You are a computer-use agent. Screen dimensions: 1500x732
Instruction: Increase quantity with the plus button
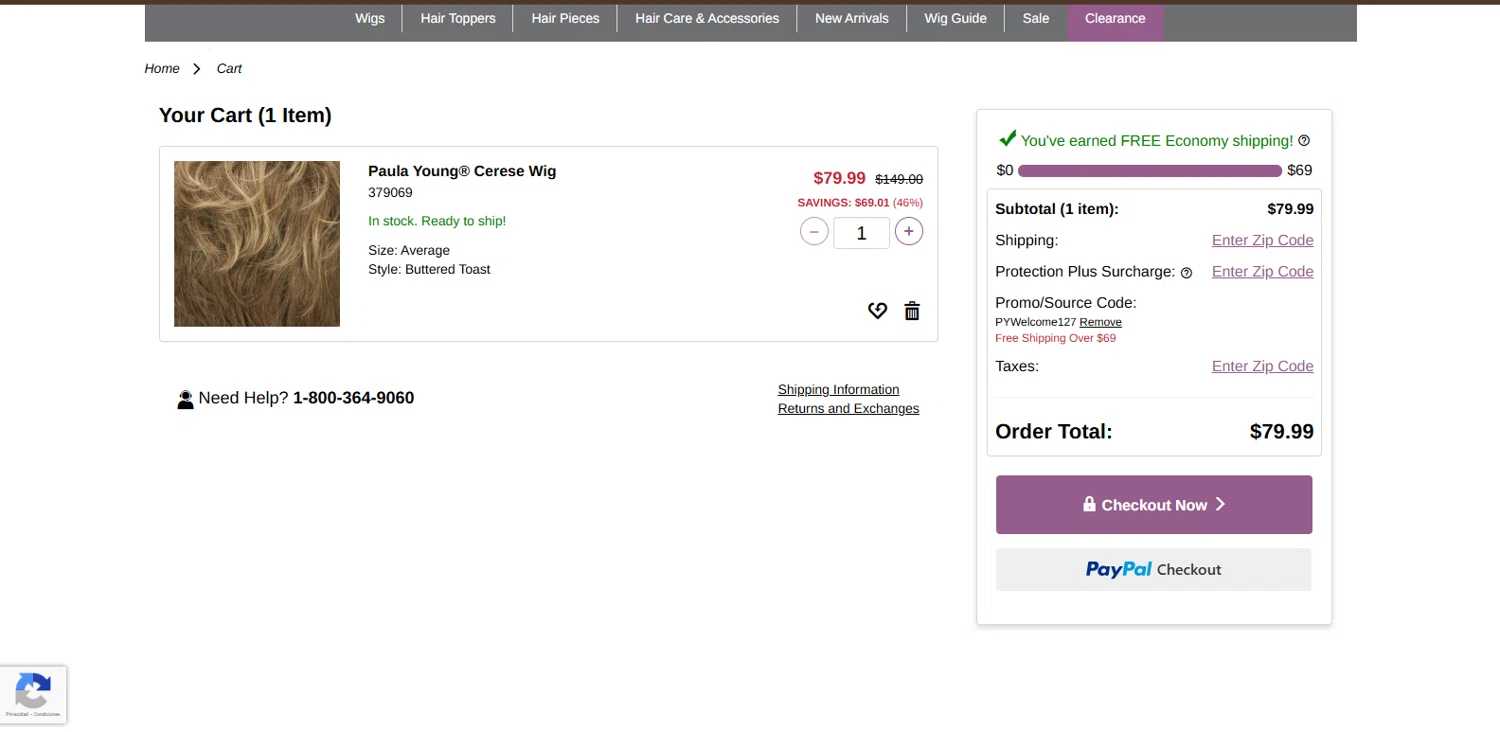[908, 232]
